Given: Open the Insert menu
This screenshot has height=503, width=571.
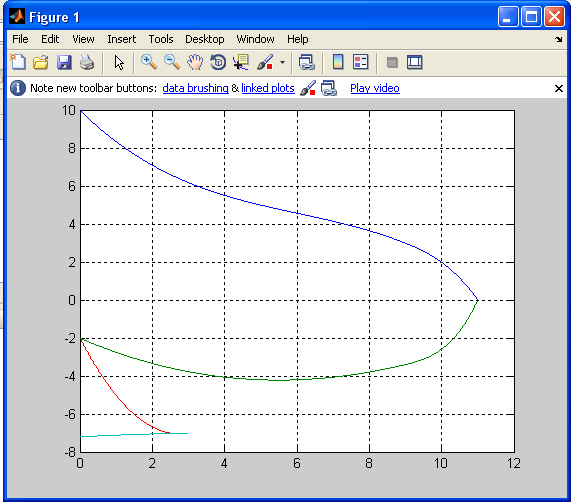Looking at the screenshot, I should [x=121, y=39].
